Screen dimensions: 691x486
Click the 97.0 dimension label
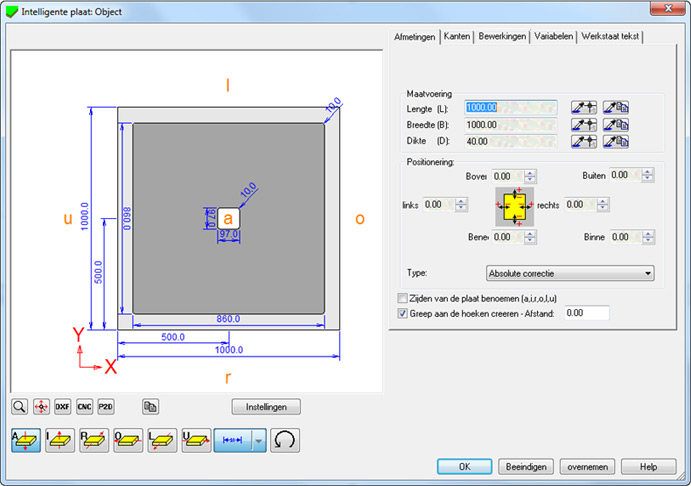[229, 234]
